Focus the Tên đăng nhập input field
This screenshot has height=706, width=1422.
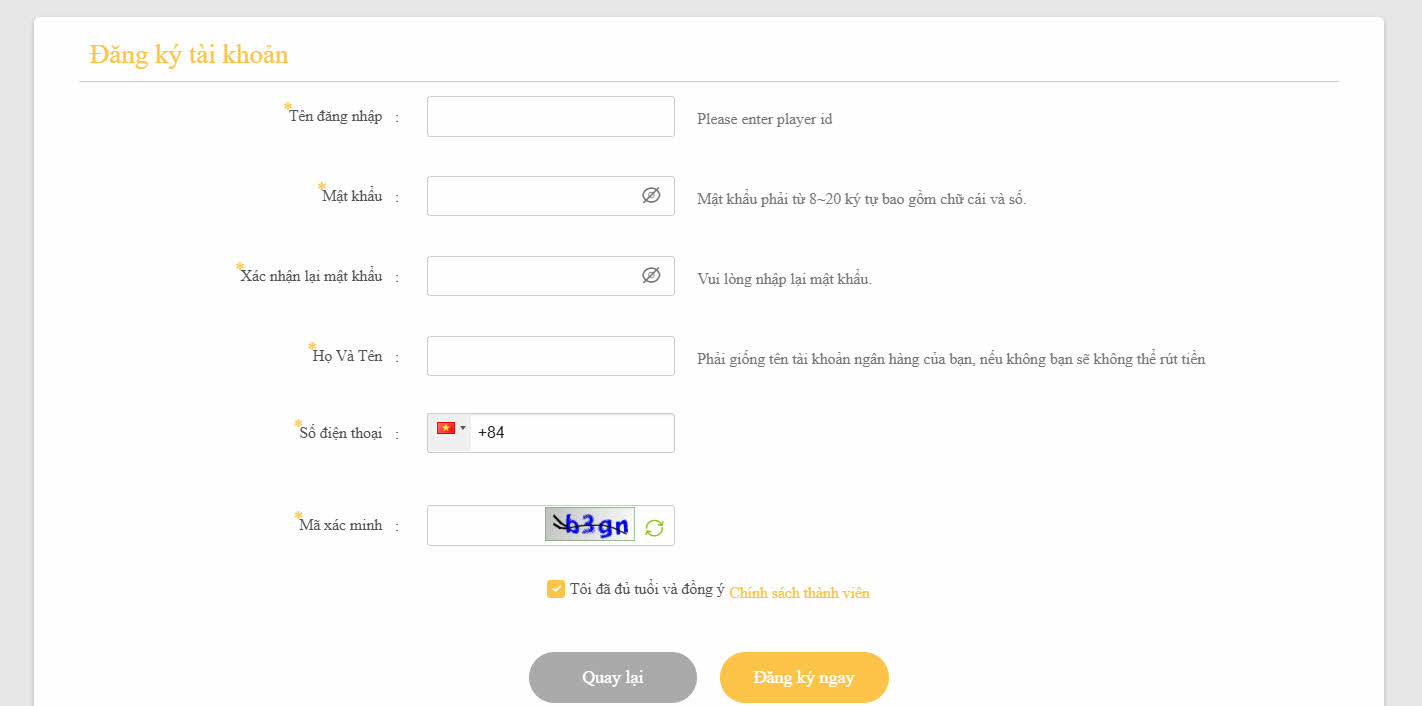[550, 117]
